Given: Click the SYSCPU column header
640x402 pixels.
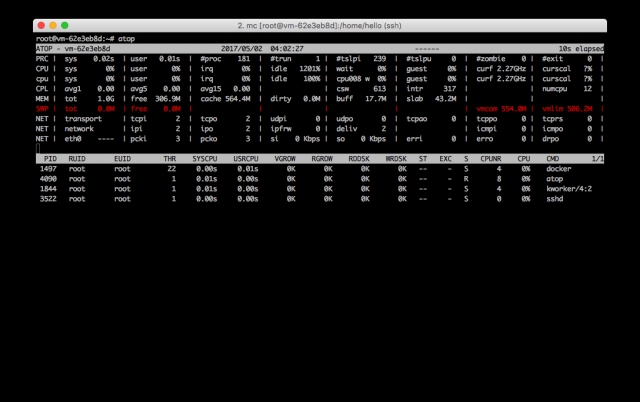Looking at the screenshot, I should [x=204, y=159].
